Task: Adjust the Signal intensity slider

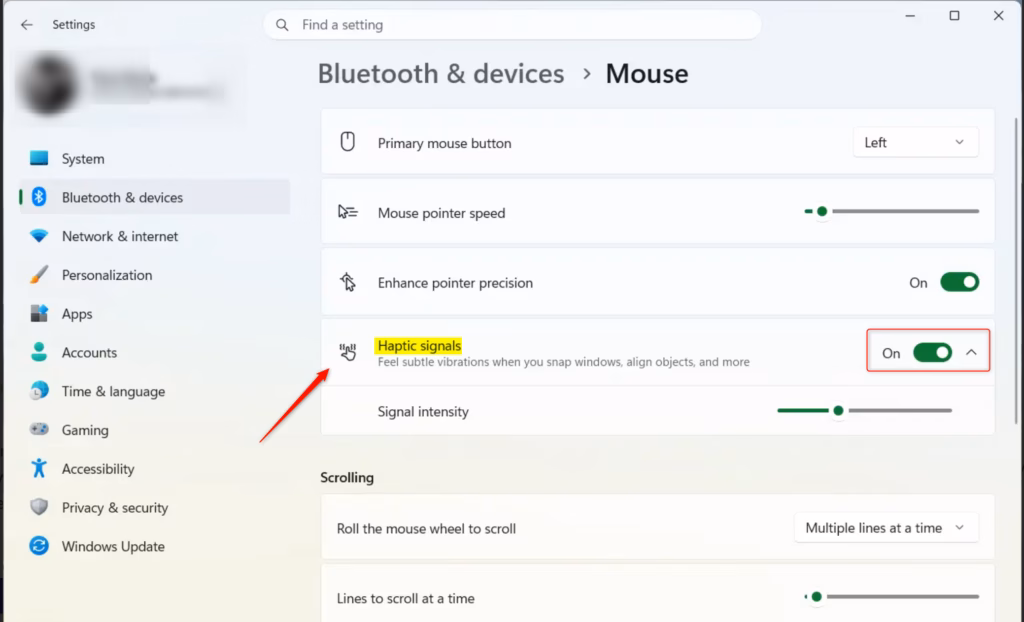Action: (838, 410)
